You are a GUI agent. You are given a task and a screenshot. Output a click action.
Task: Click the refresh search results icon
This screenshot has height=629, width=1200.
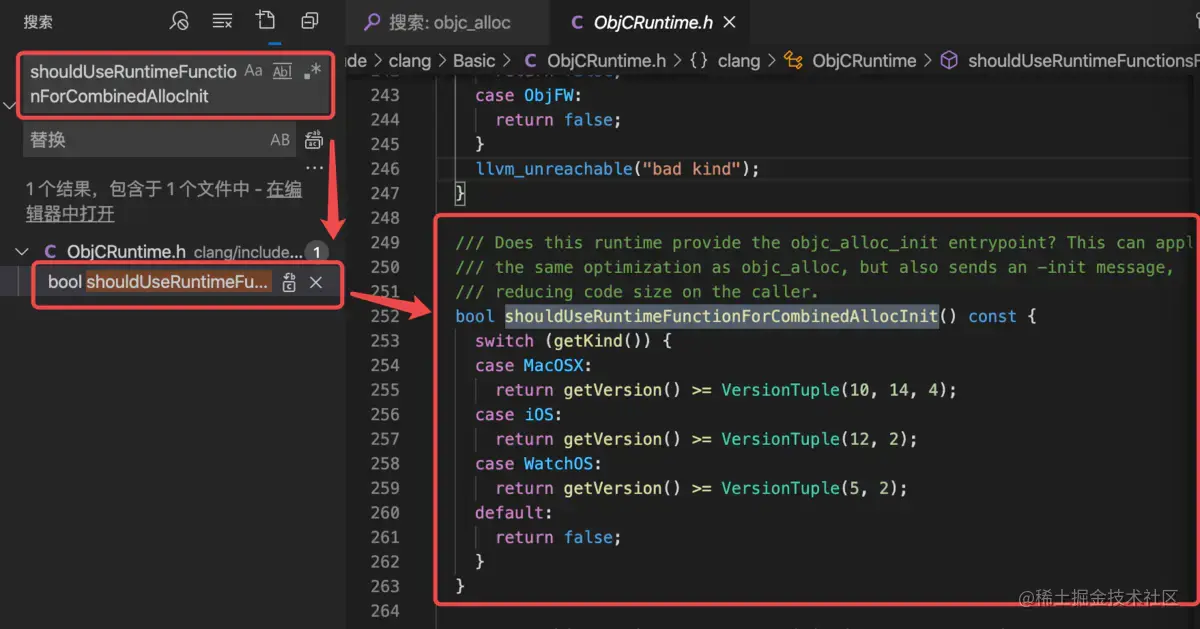pyautogui.click(x=179, y=21)
